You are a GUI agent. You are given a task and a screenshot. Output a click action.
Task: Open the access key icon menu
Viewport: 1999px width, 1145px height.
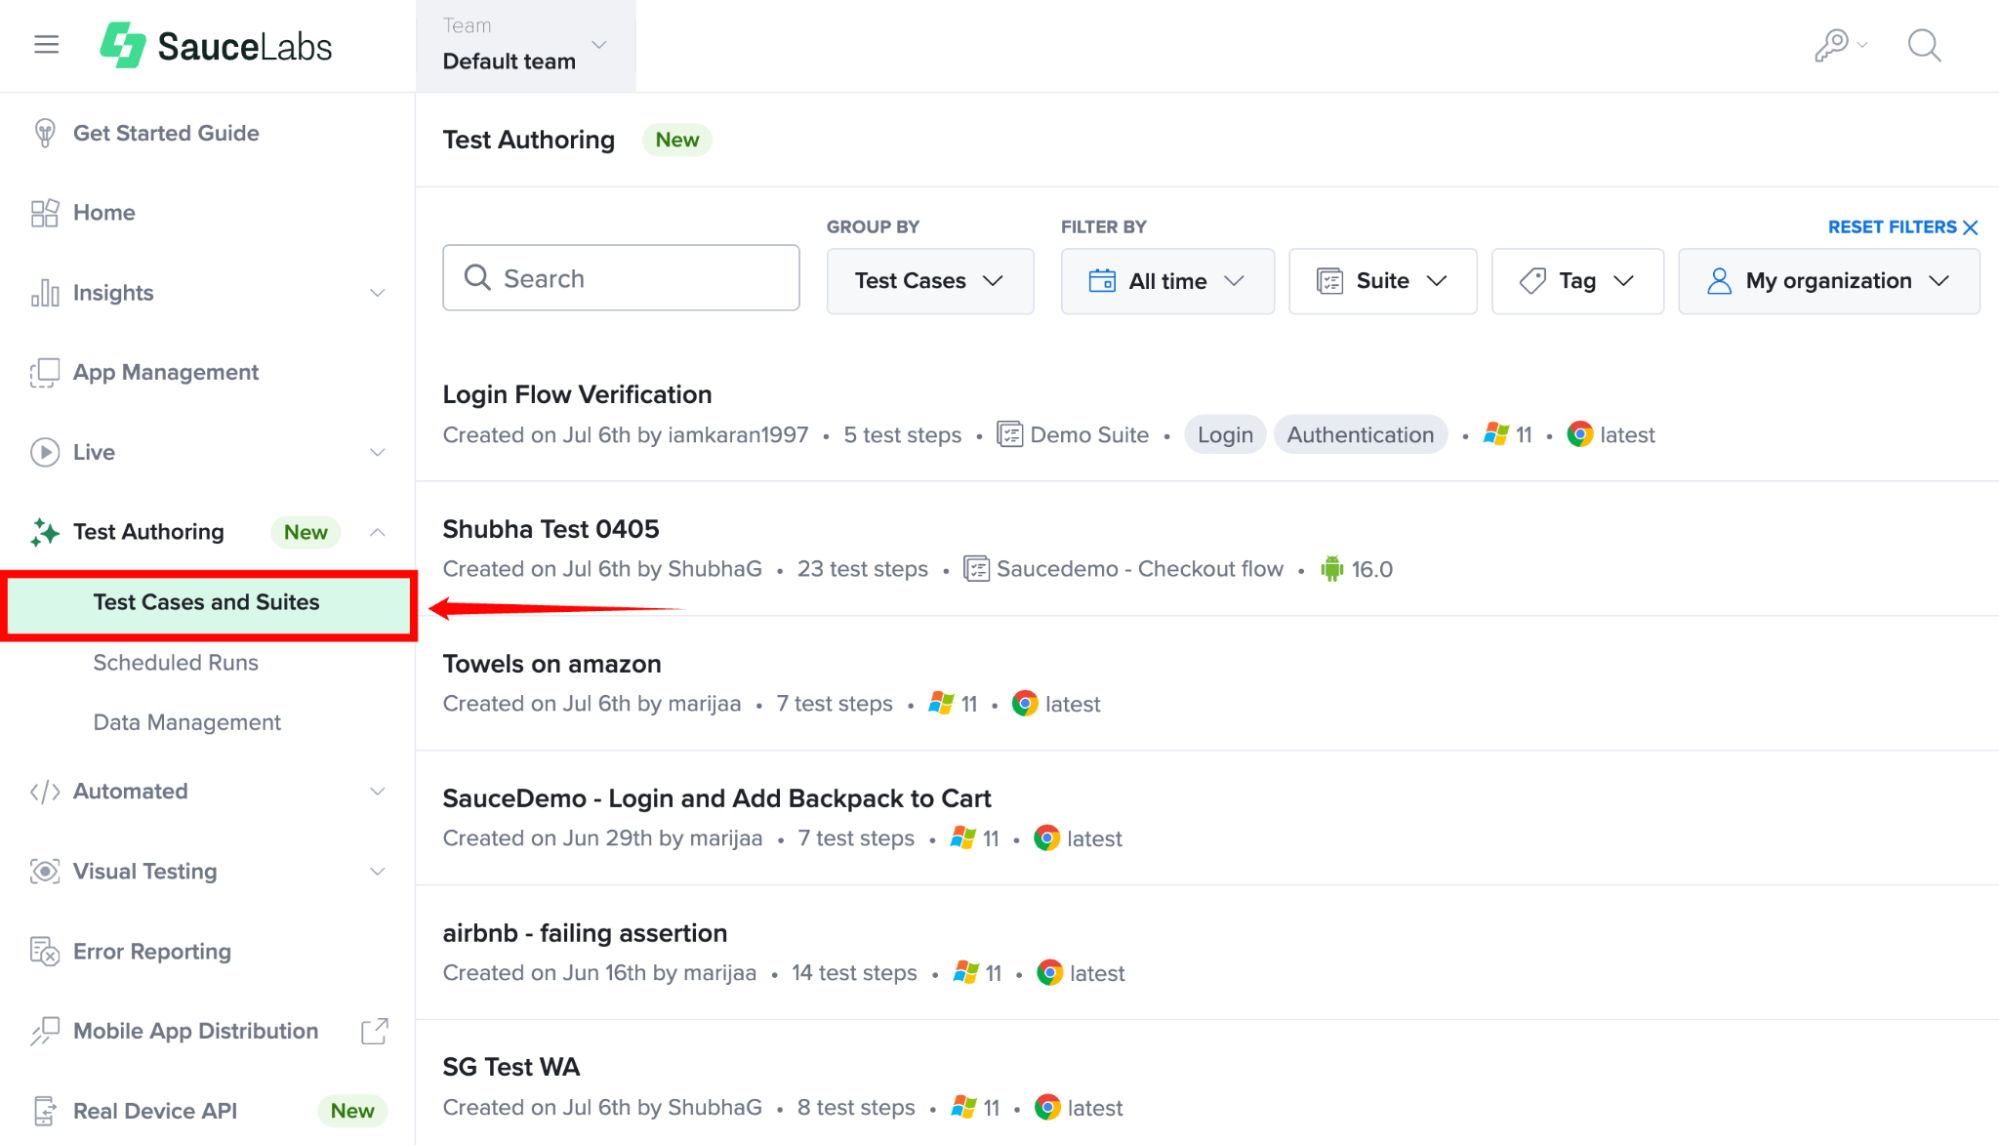[1841, 45]
